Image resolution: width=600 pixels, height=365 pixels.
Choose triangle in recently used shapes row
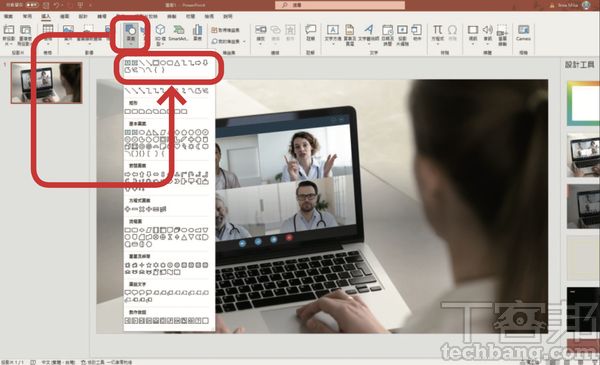pyautogui.click(x=177, y=63)
